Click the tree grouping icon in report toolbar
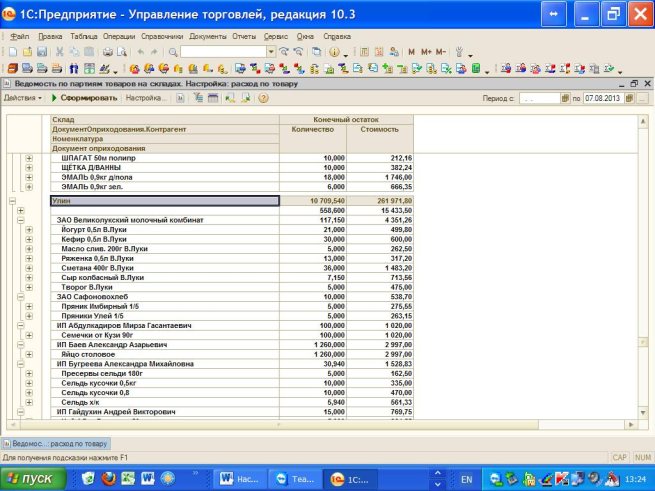This screenshot has width=655, height=491. pyautogui.click(x=199, y=98)
